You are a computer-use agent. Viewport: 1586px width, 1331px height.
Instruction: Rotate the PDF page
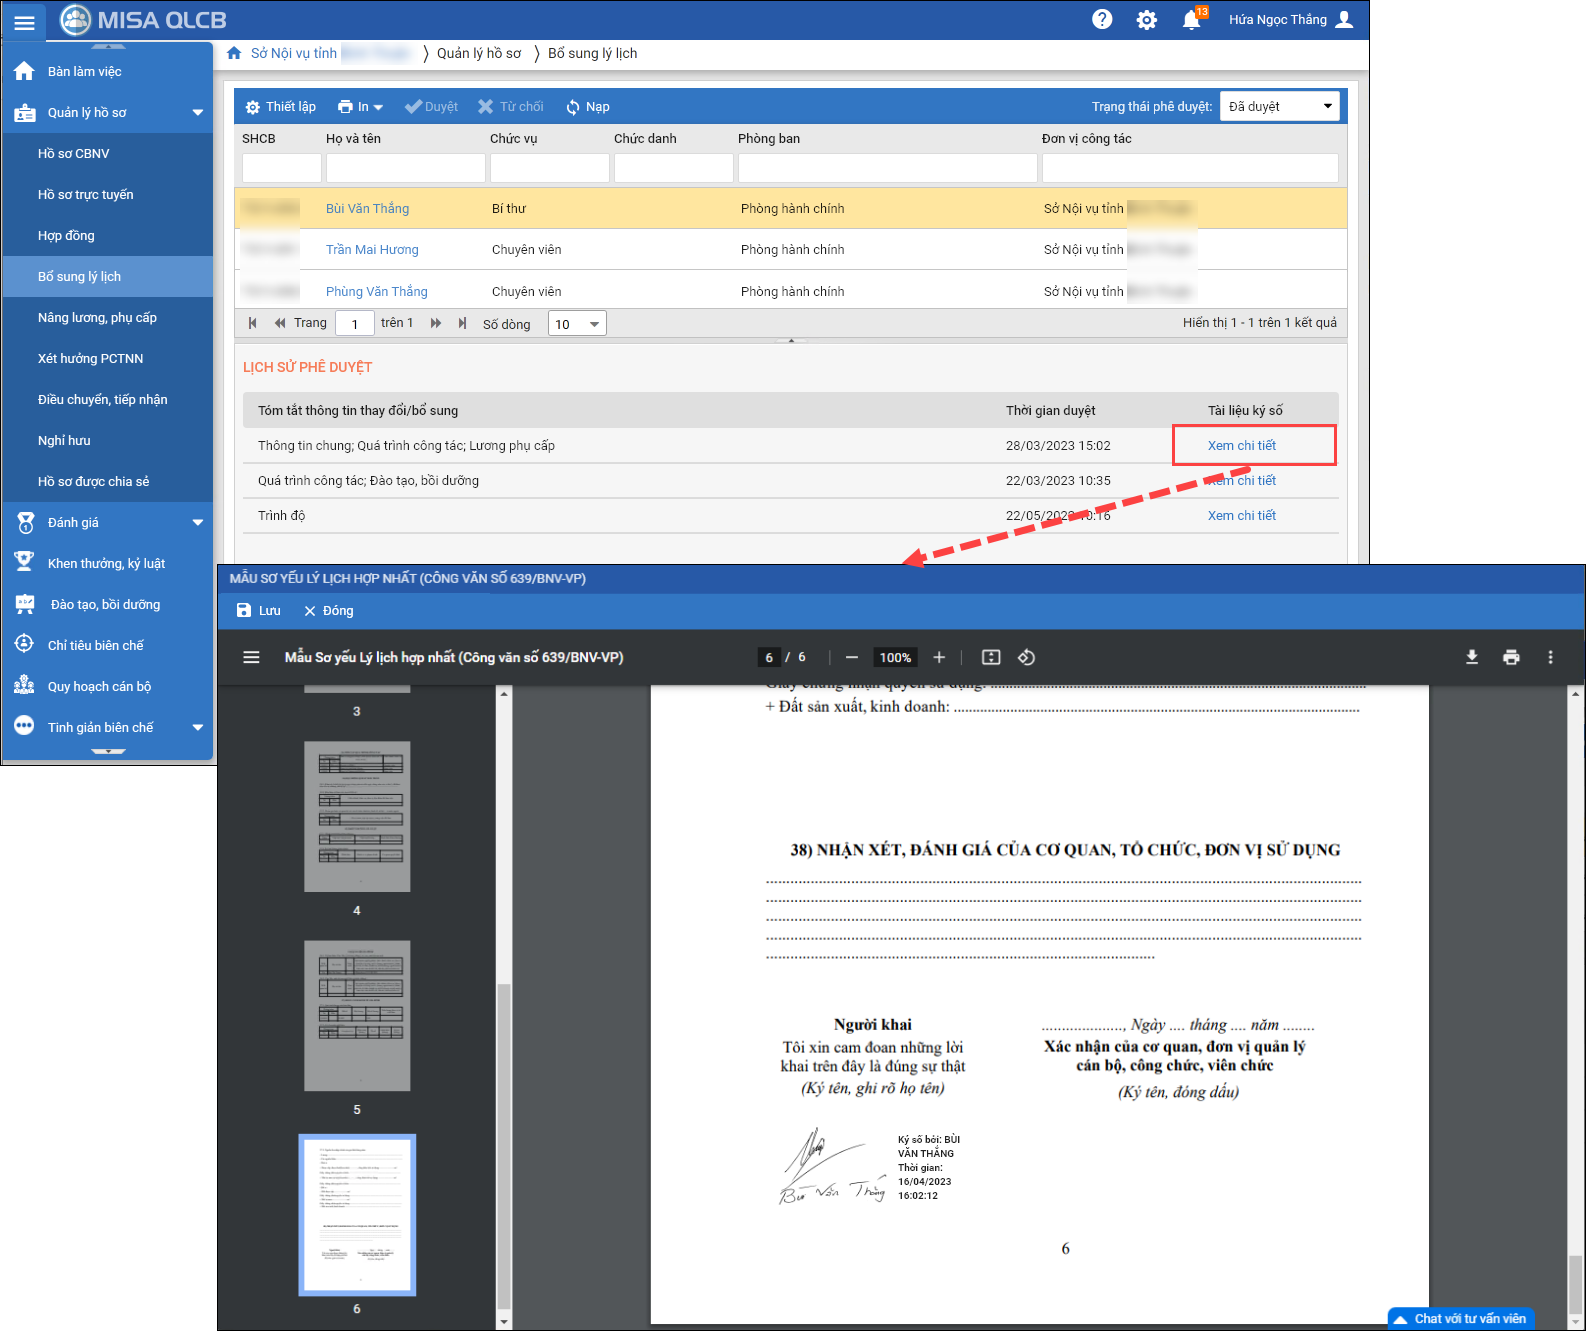pos(1026,657)
